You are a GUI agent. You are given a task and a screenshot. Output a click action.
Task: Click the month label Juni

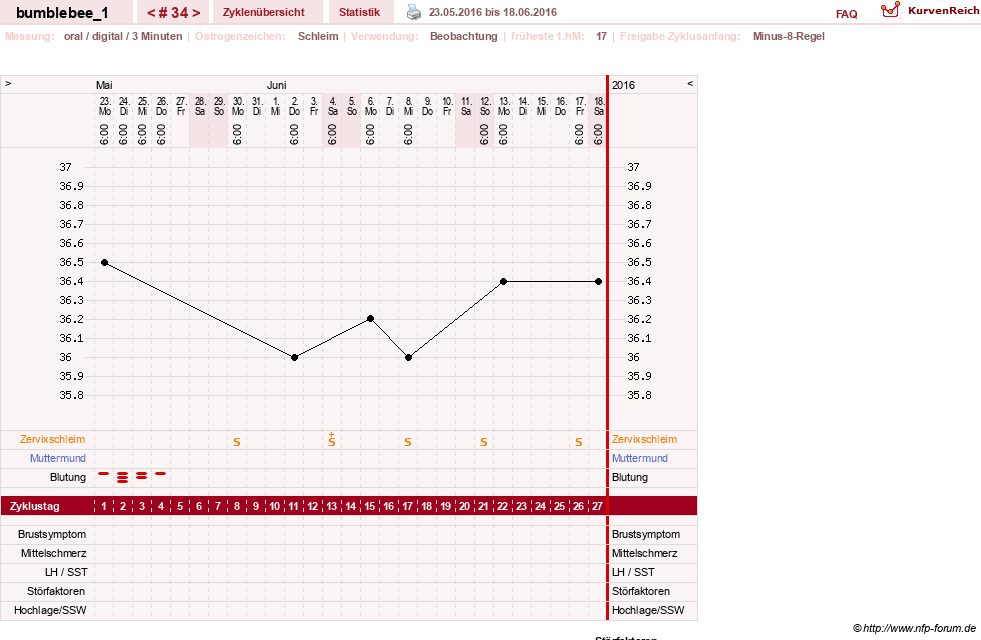point(277,84)
